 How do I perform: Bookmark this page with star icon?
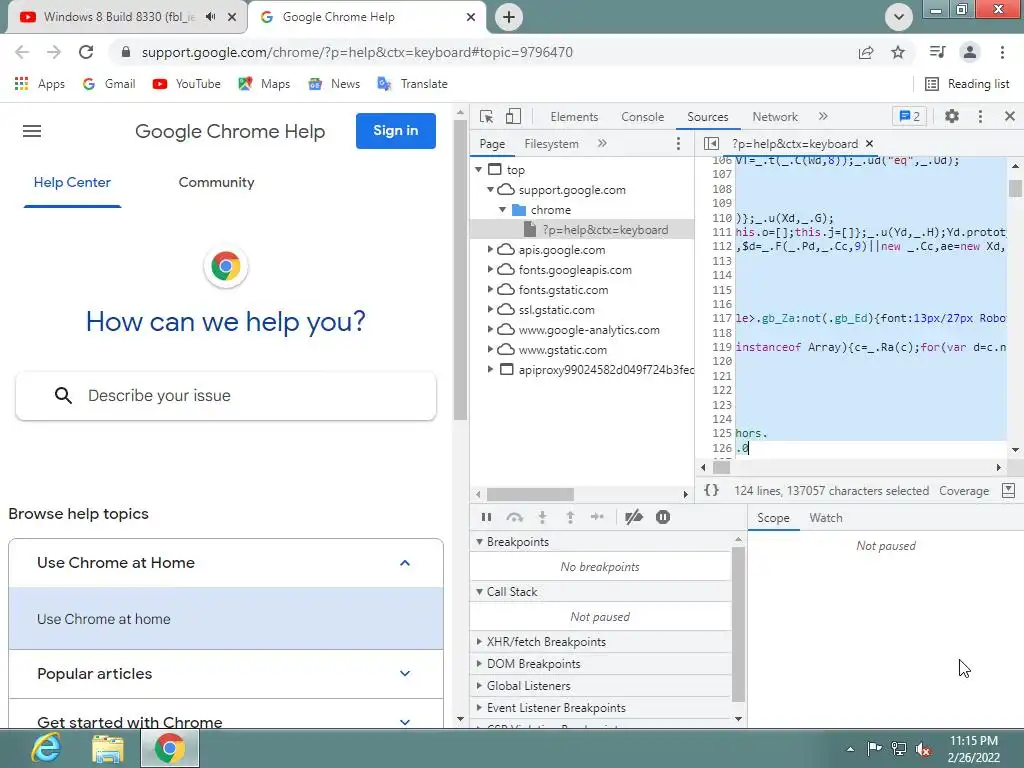(x=898, y=52)
